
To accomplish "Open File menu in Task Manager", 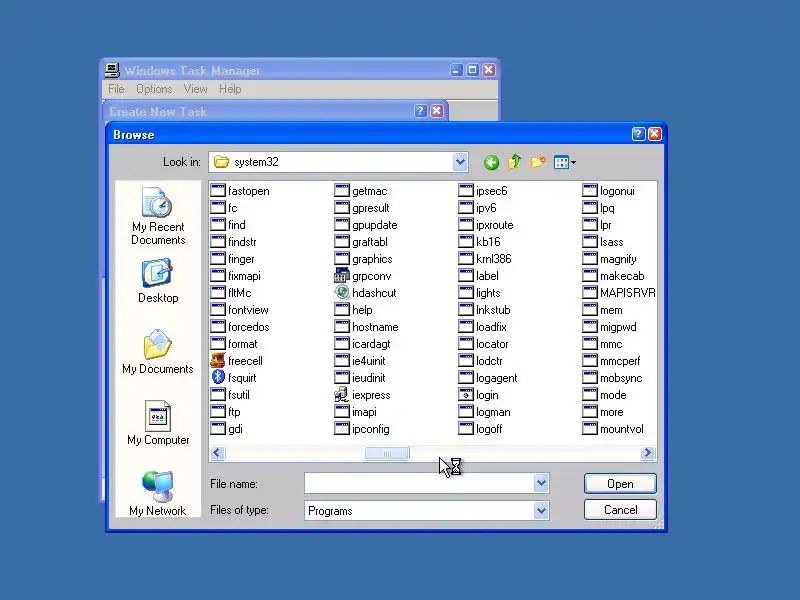I will [116, 89].
